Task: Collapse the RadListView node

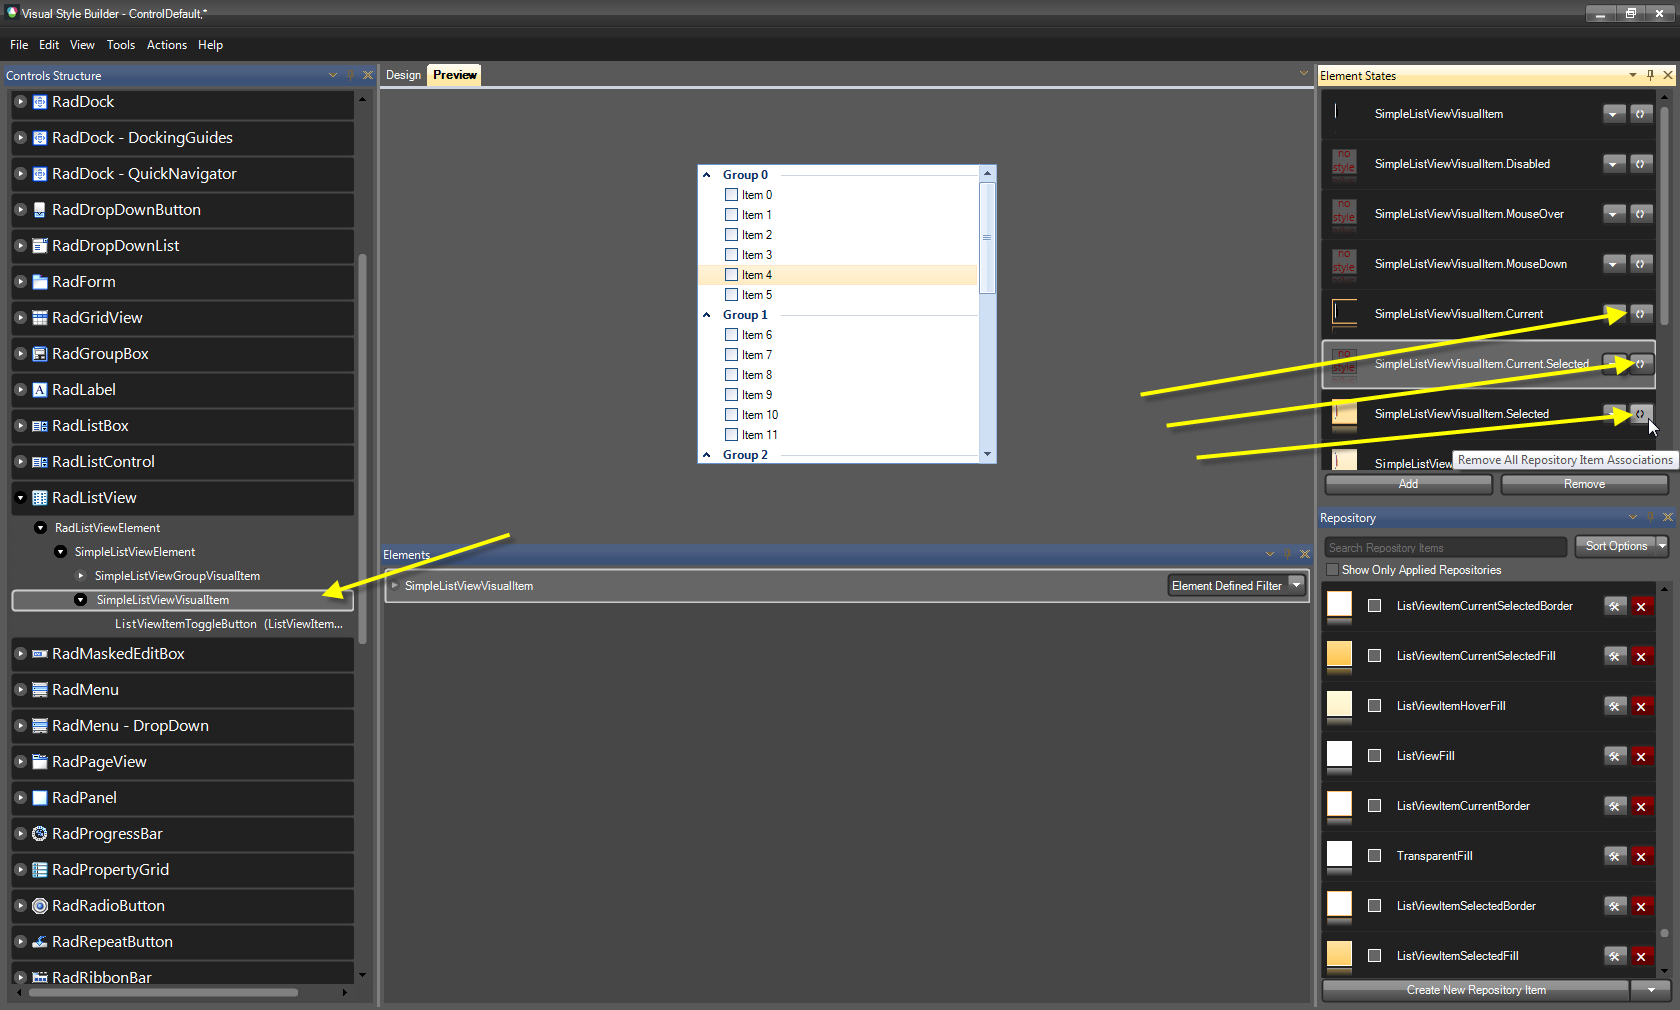Action: (20, 498)
